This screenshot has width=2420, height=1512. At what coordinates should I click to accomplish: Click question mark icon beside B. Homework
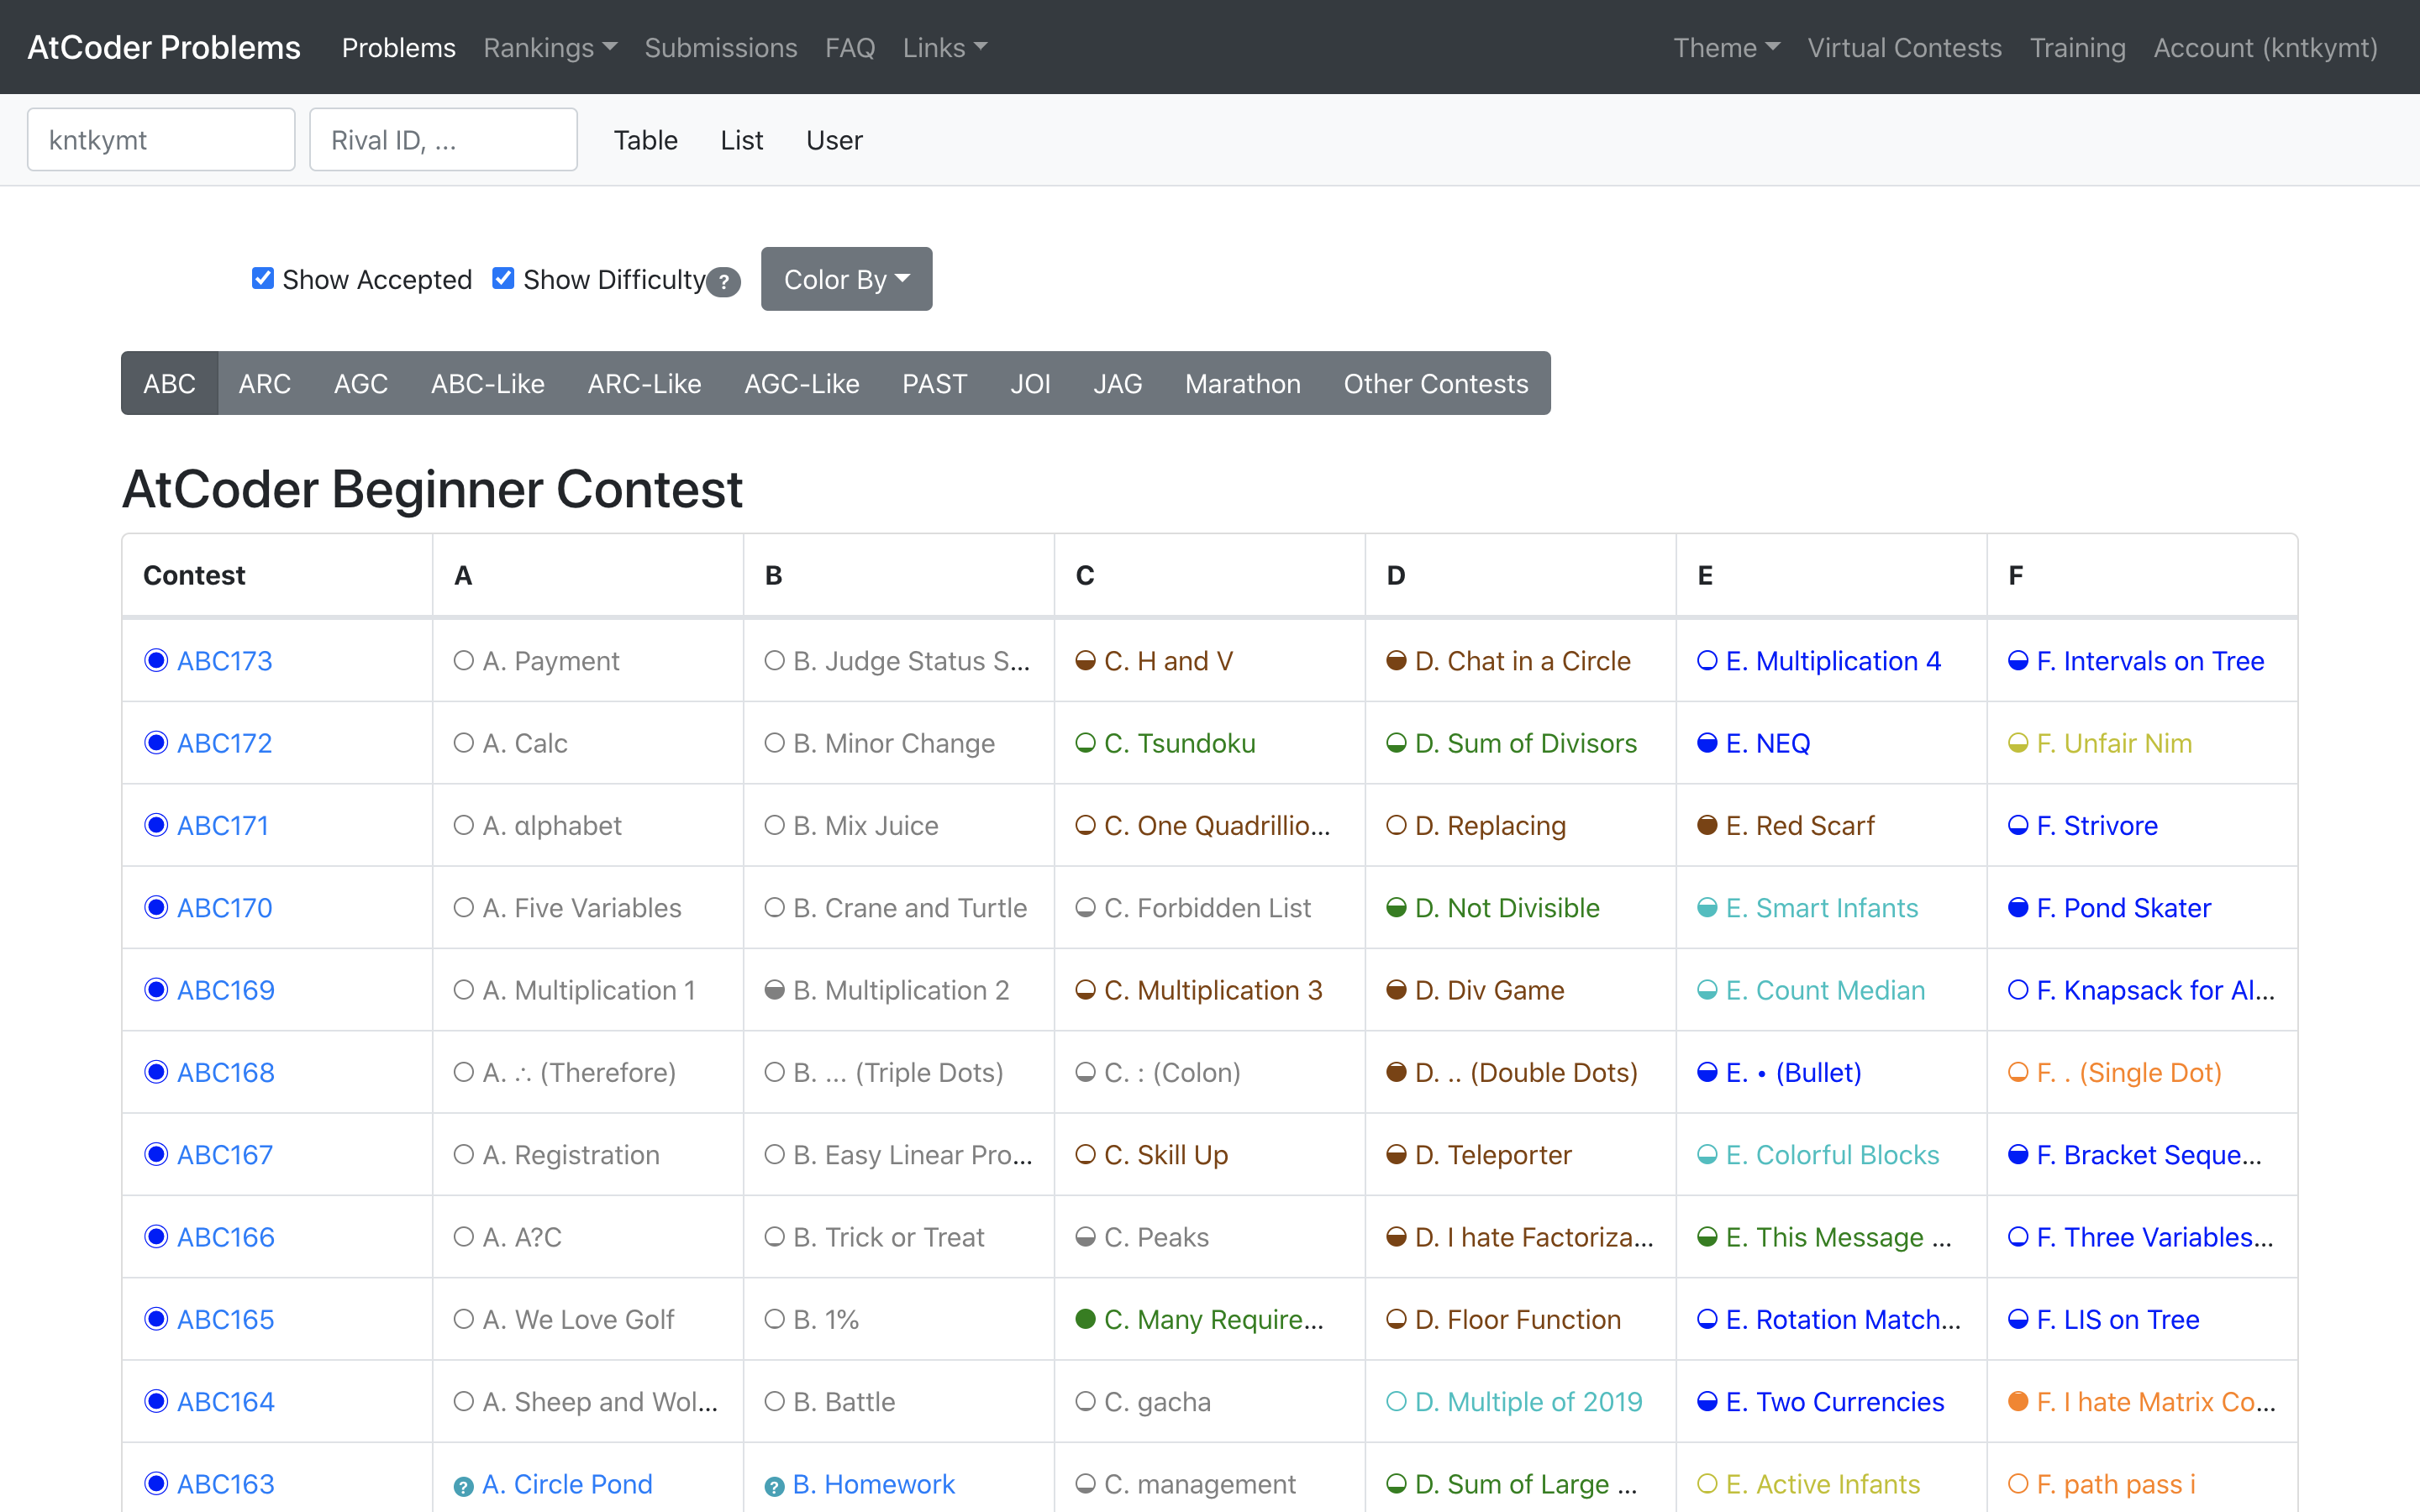(x=774, y=1486)
